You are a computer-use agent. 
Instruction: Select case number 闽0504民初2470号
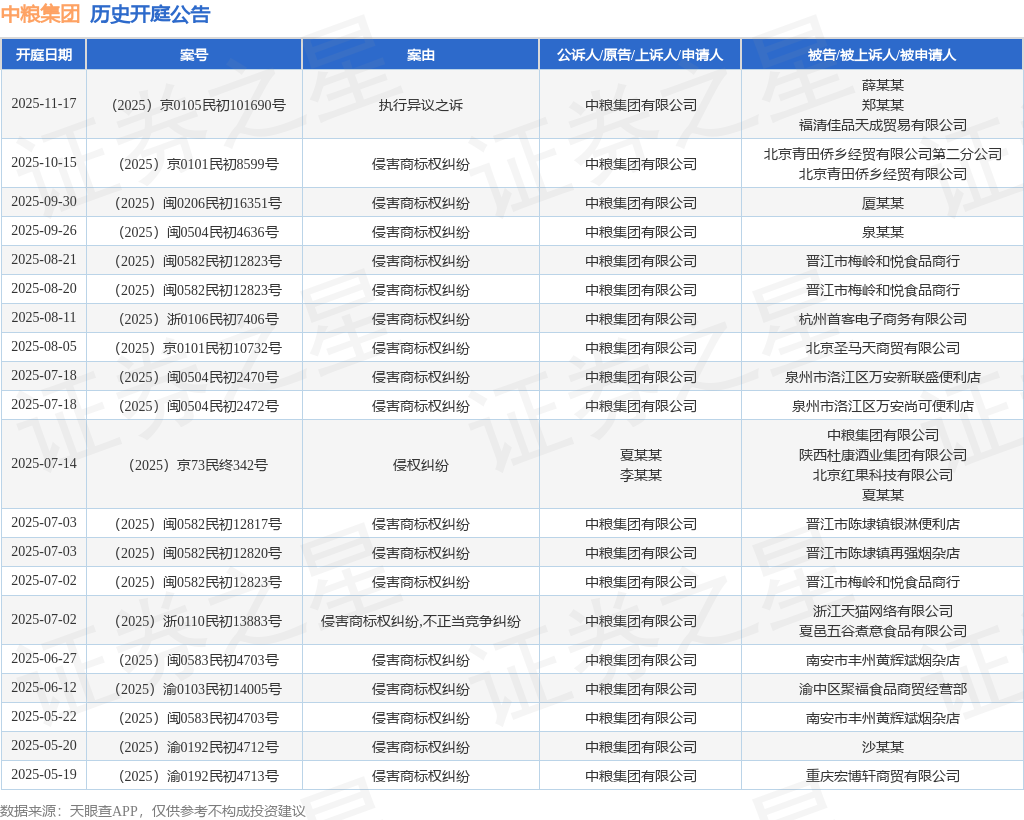pyautogui.click(x=199, y=377)
